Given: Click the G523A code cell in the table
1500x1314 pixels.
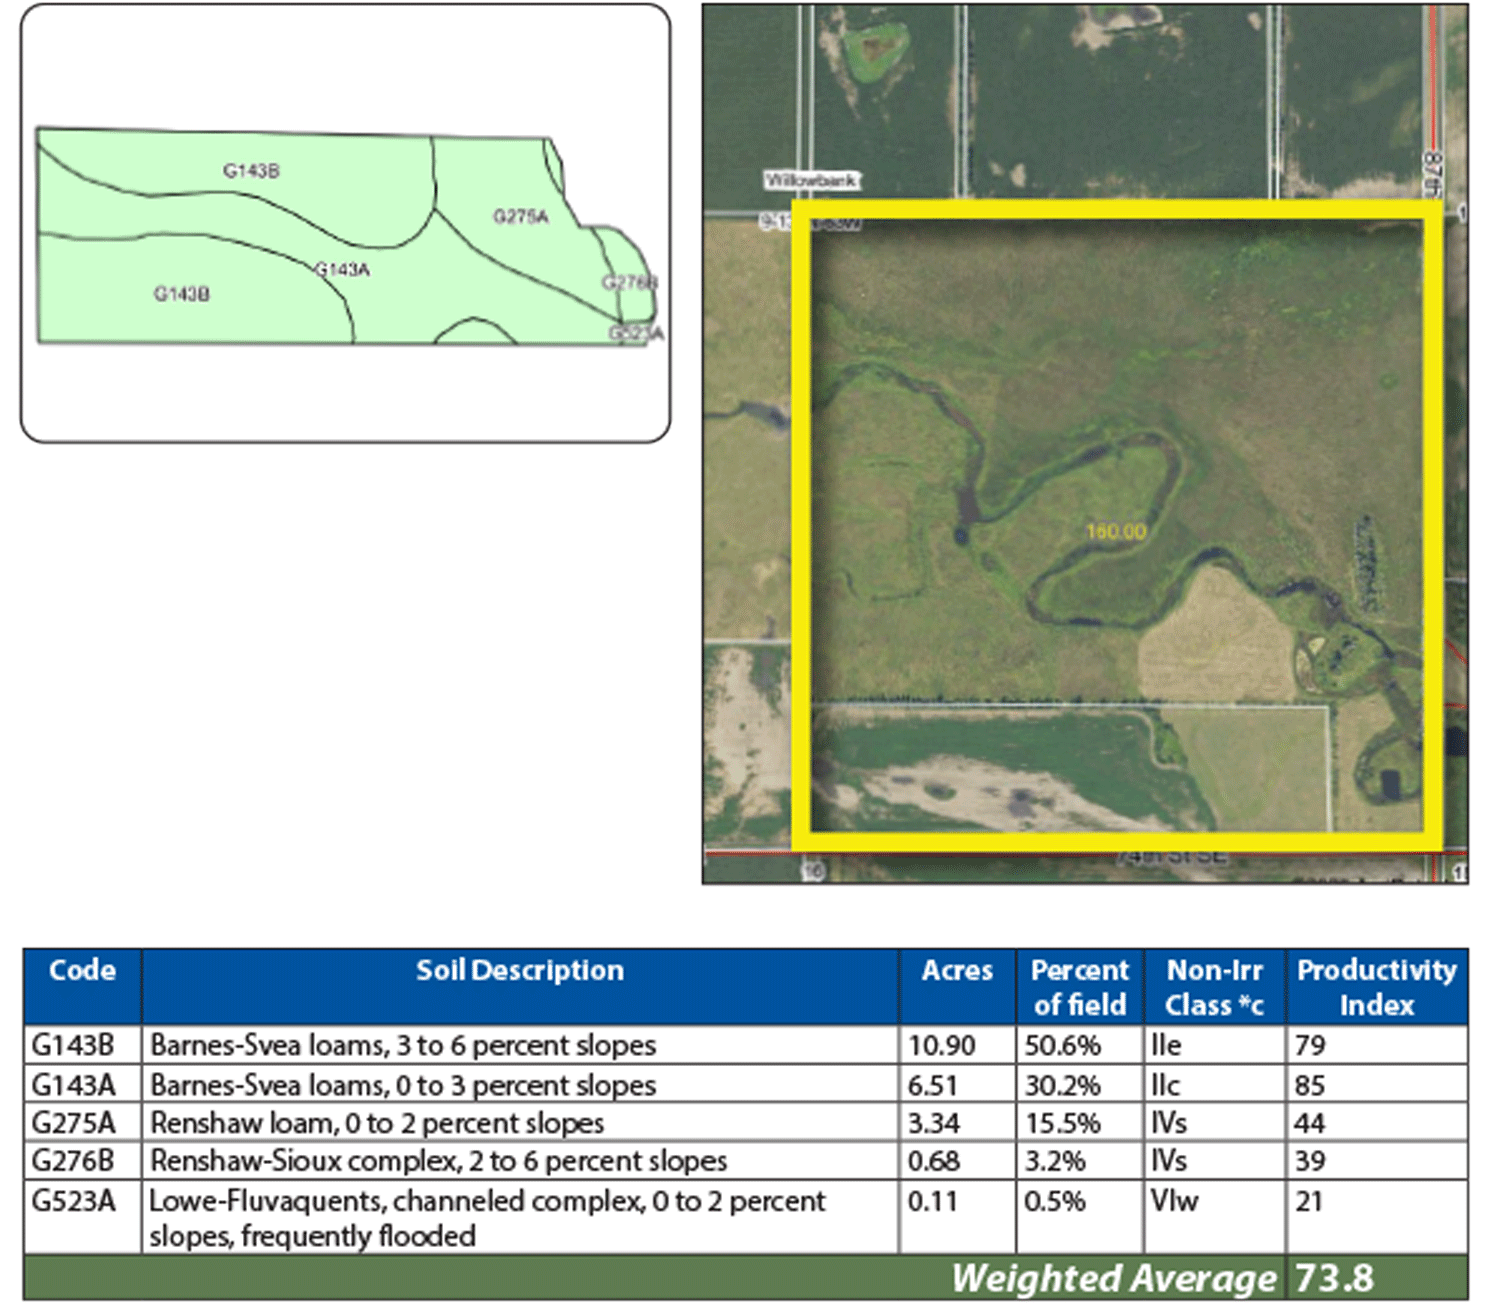Looking at the screenshot, I should pos(73,1200).
